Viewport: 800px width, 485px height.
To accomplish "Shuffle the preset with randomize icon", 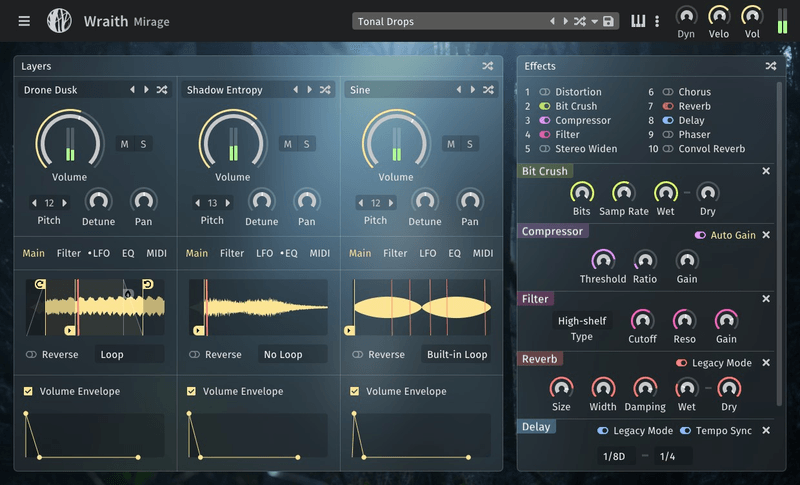I will (x=579, y=22).
